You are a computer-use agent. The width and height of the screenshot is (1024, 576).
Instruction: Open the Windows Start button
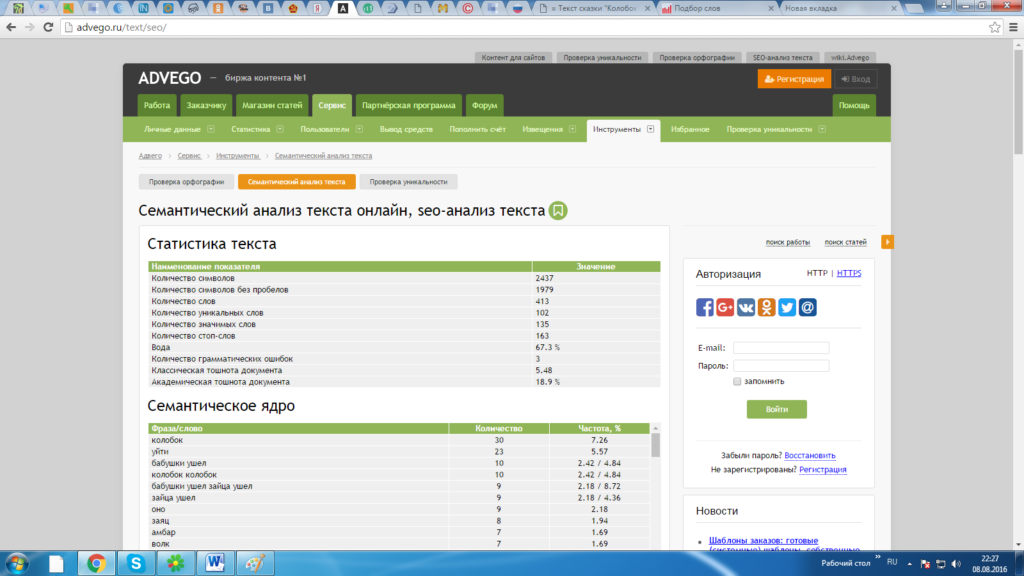coord(17,563)
